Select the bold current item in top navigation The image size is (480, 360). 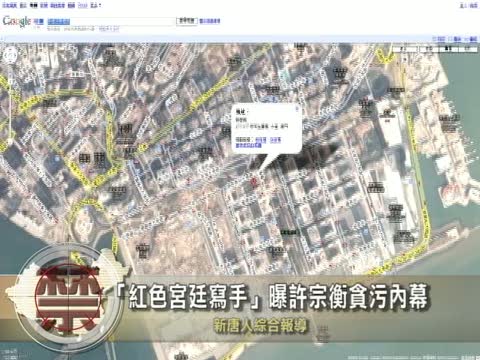(33, 5)
